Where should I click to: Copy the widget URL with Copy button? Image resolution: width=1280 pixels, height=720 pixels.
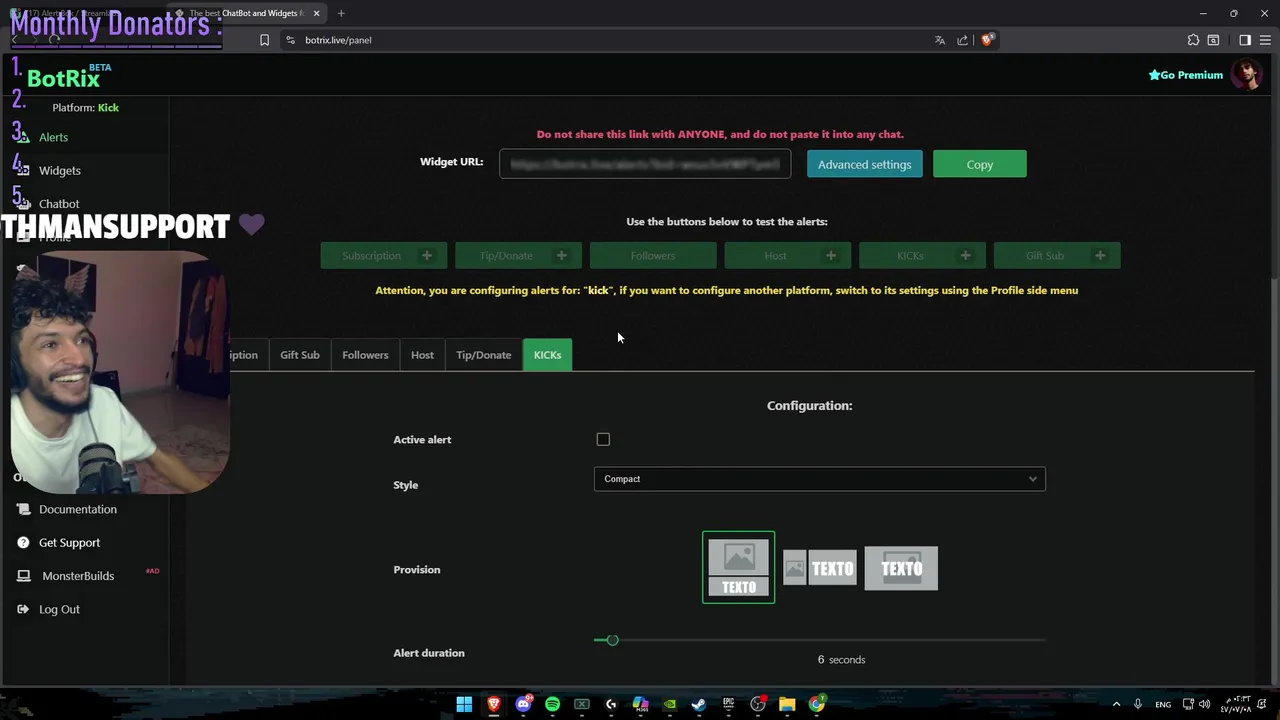point(980,164)
